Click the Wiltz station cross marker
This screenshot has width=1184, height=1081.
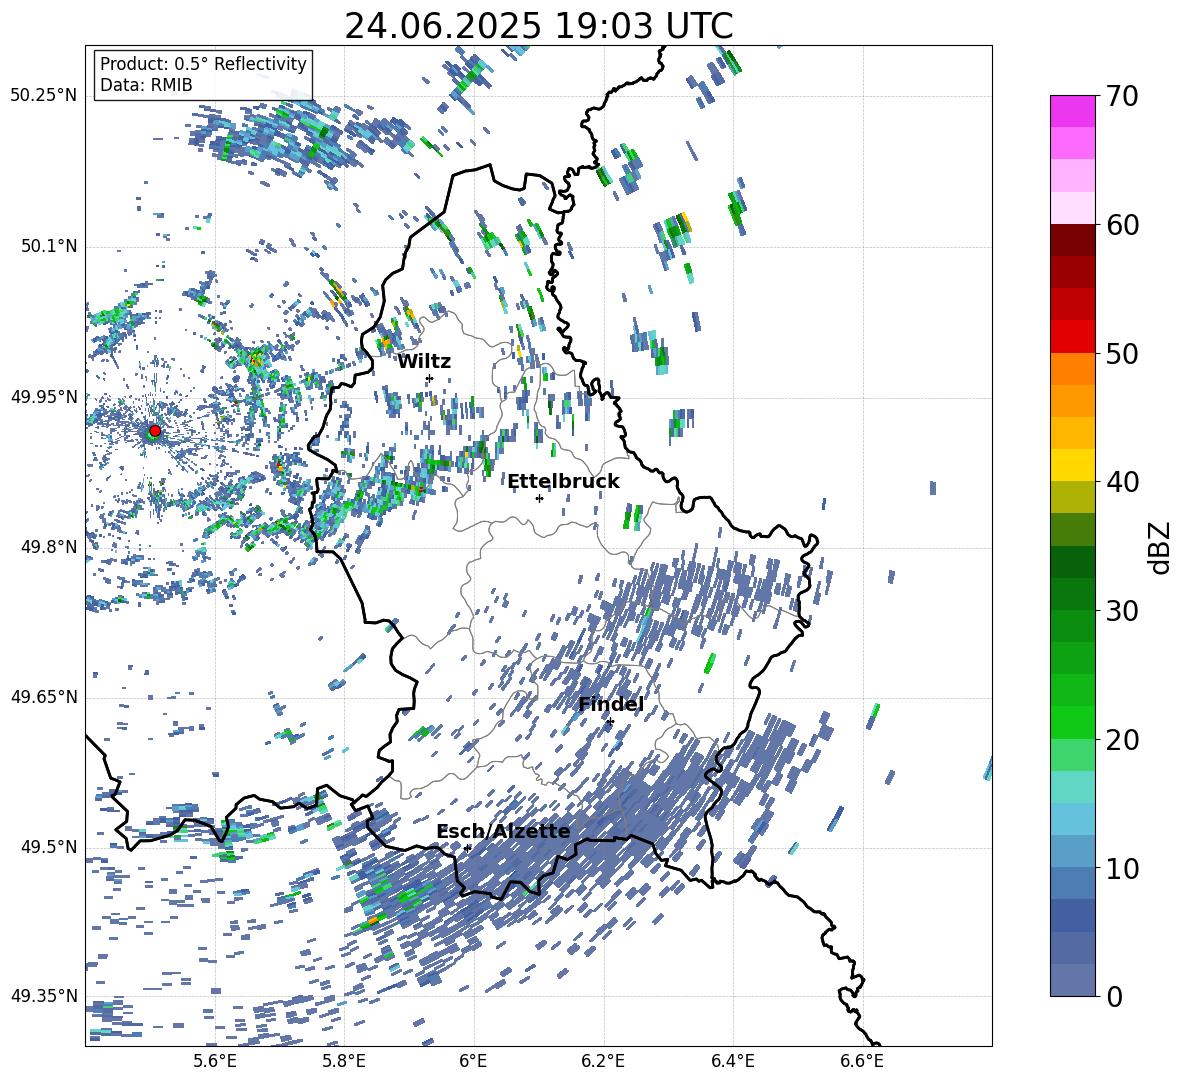tap(430, 378)
